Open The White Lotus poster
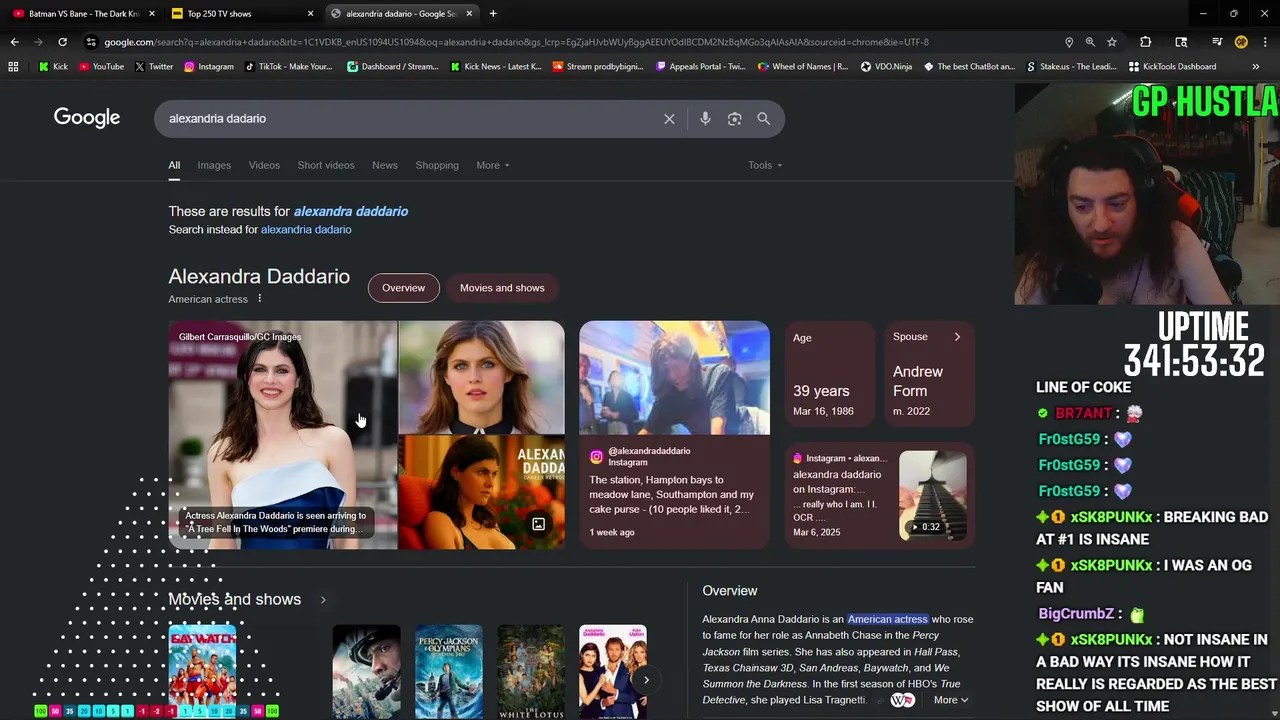 [531, 671]
